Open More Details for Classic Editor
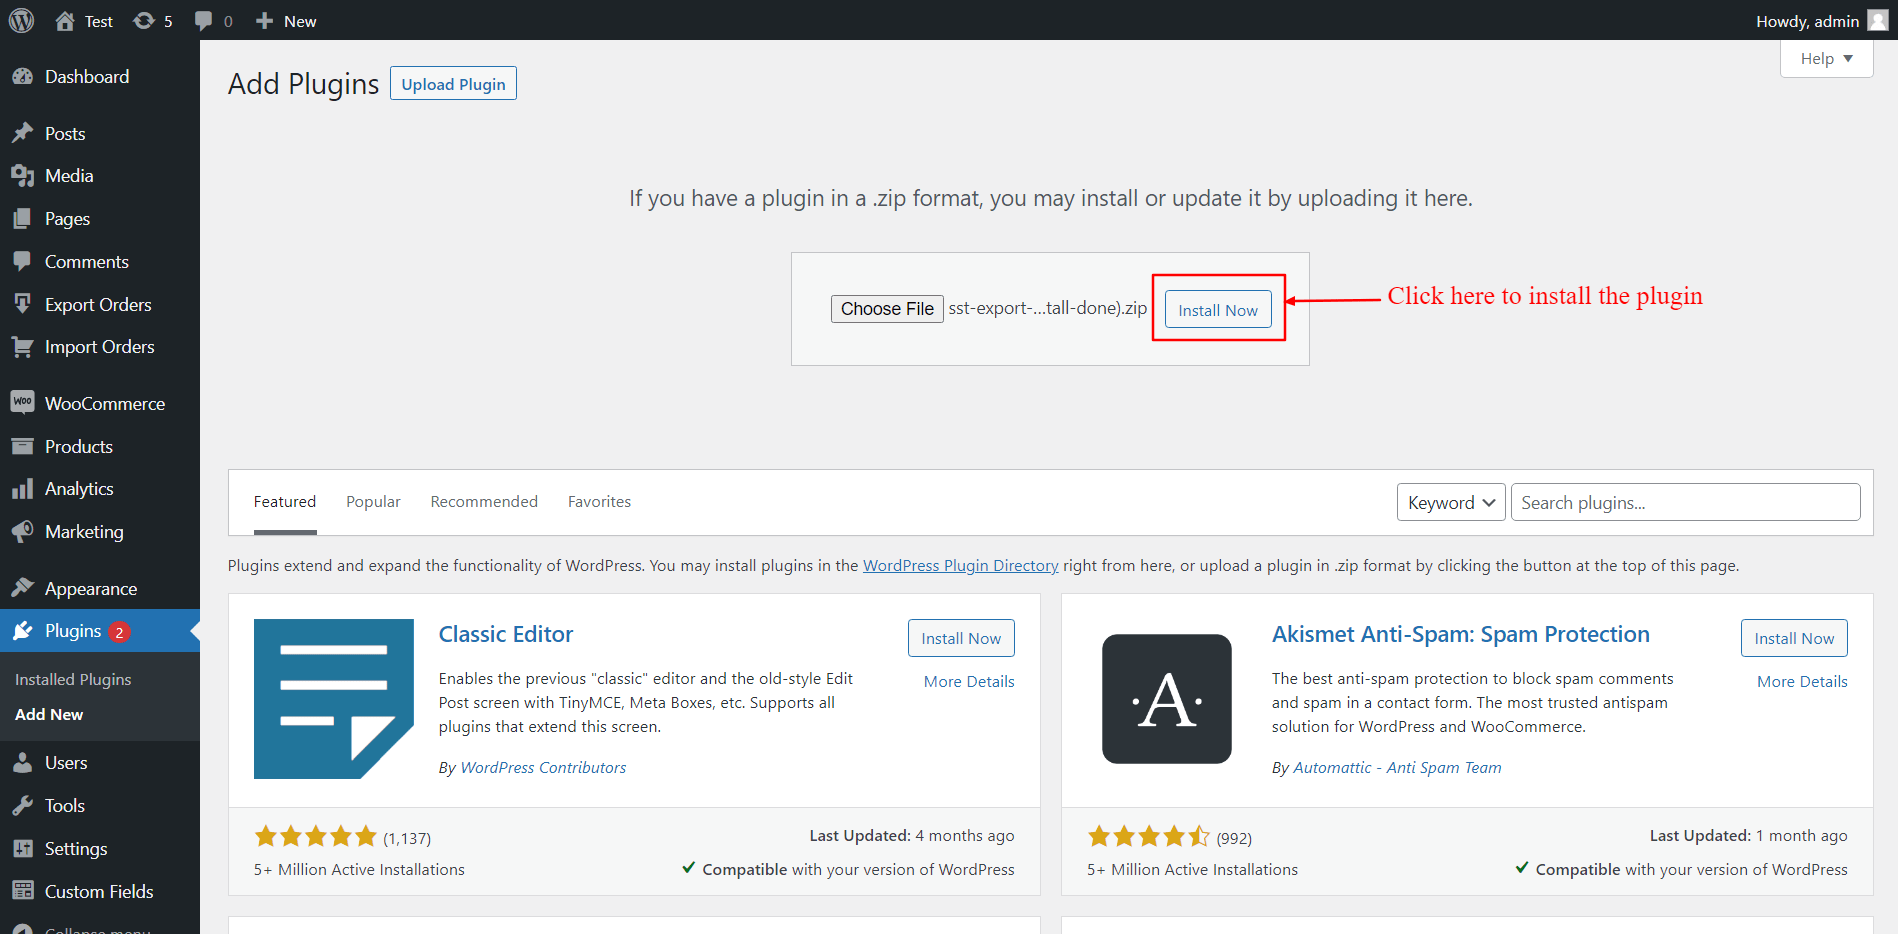1898x934 pixels. point(969,682)
